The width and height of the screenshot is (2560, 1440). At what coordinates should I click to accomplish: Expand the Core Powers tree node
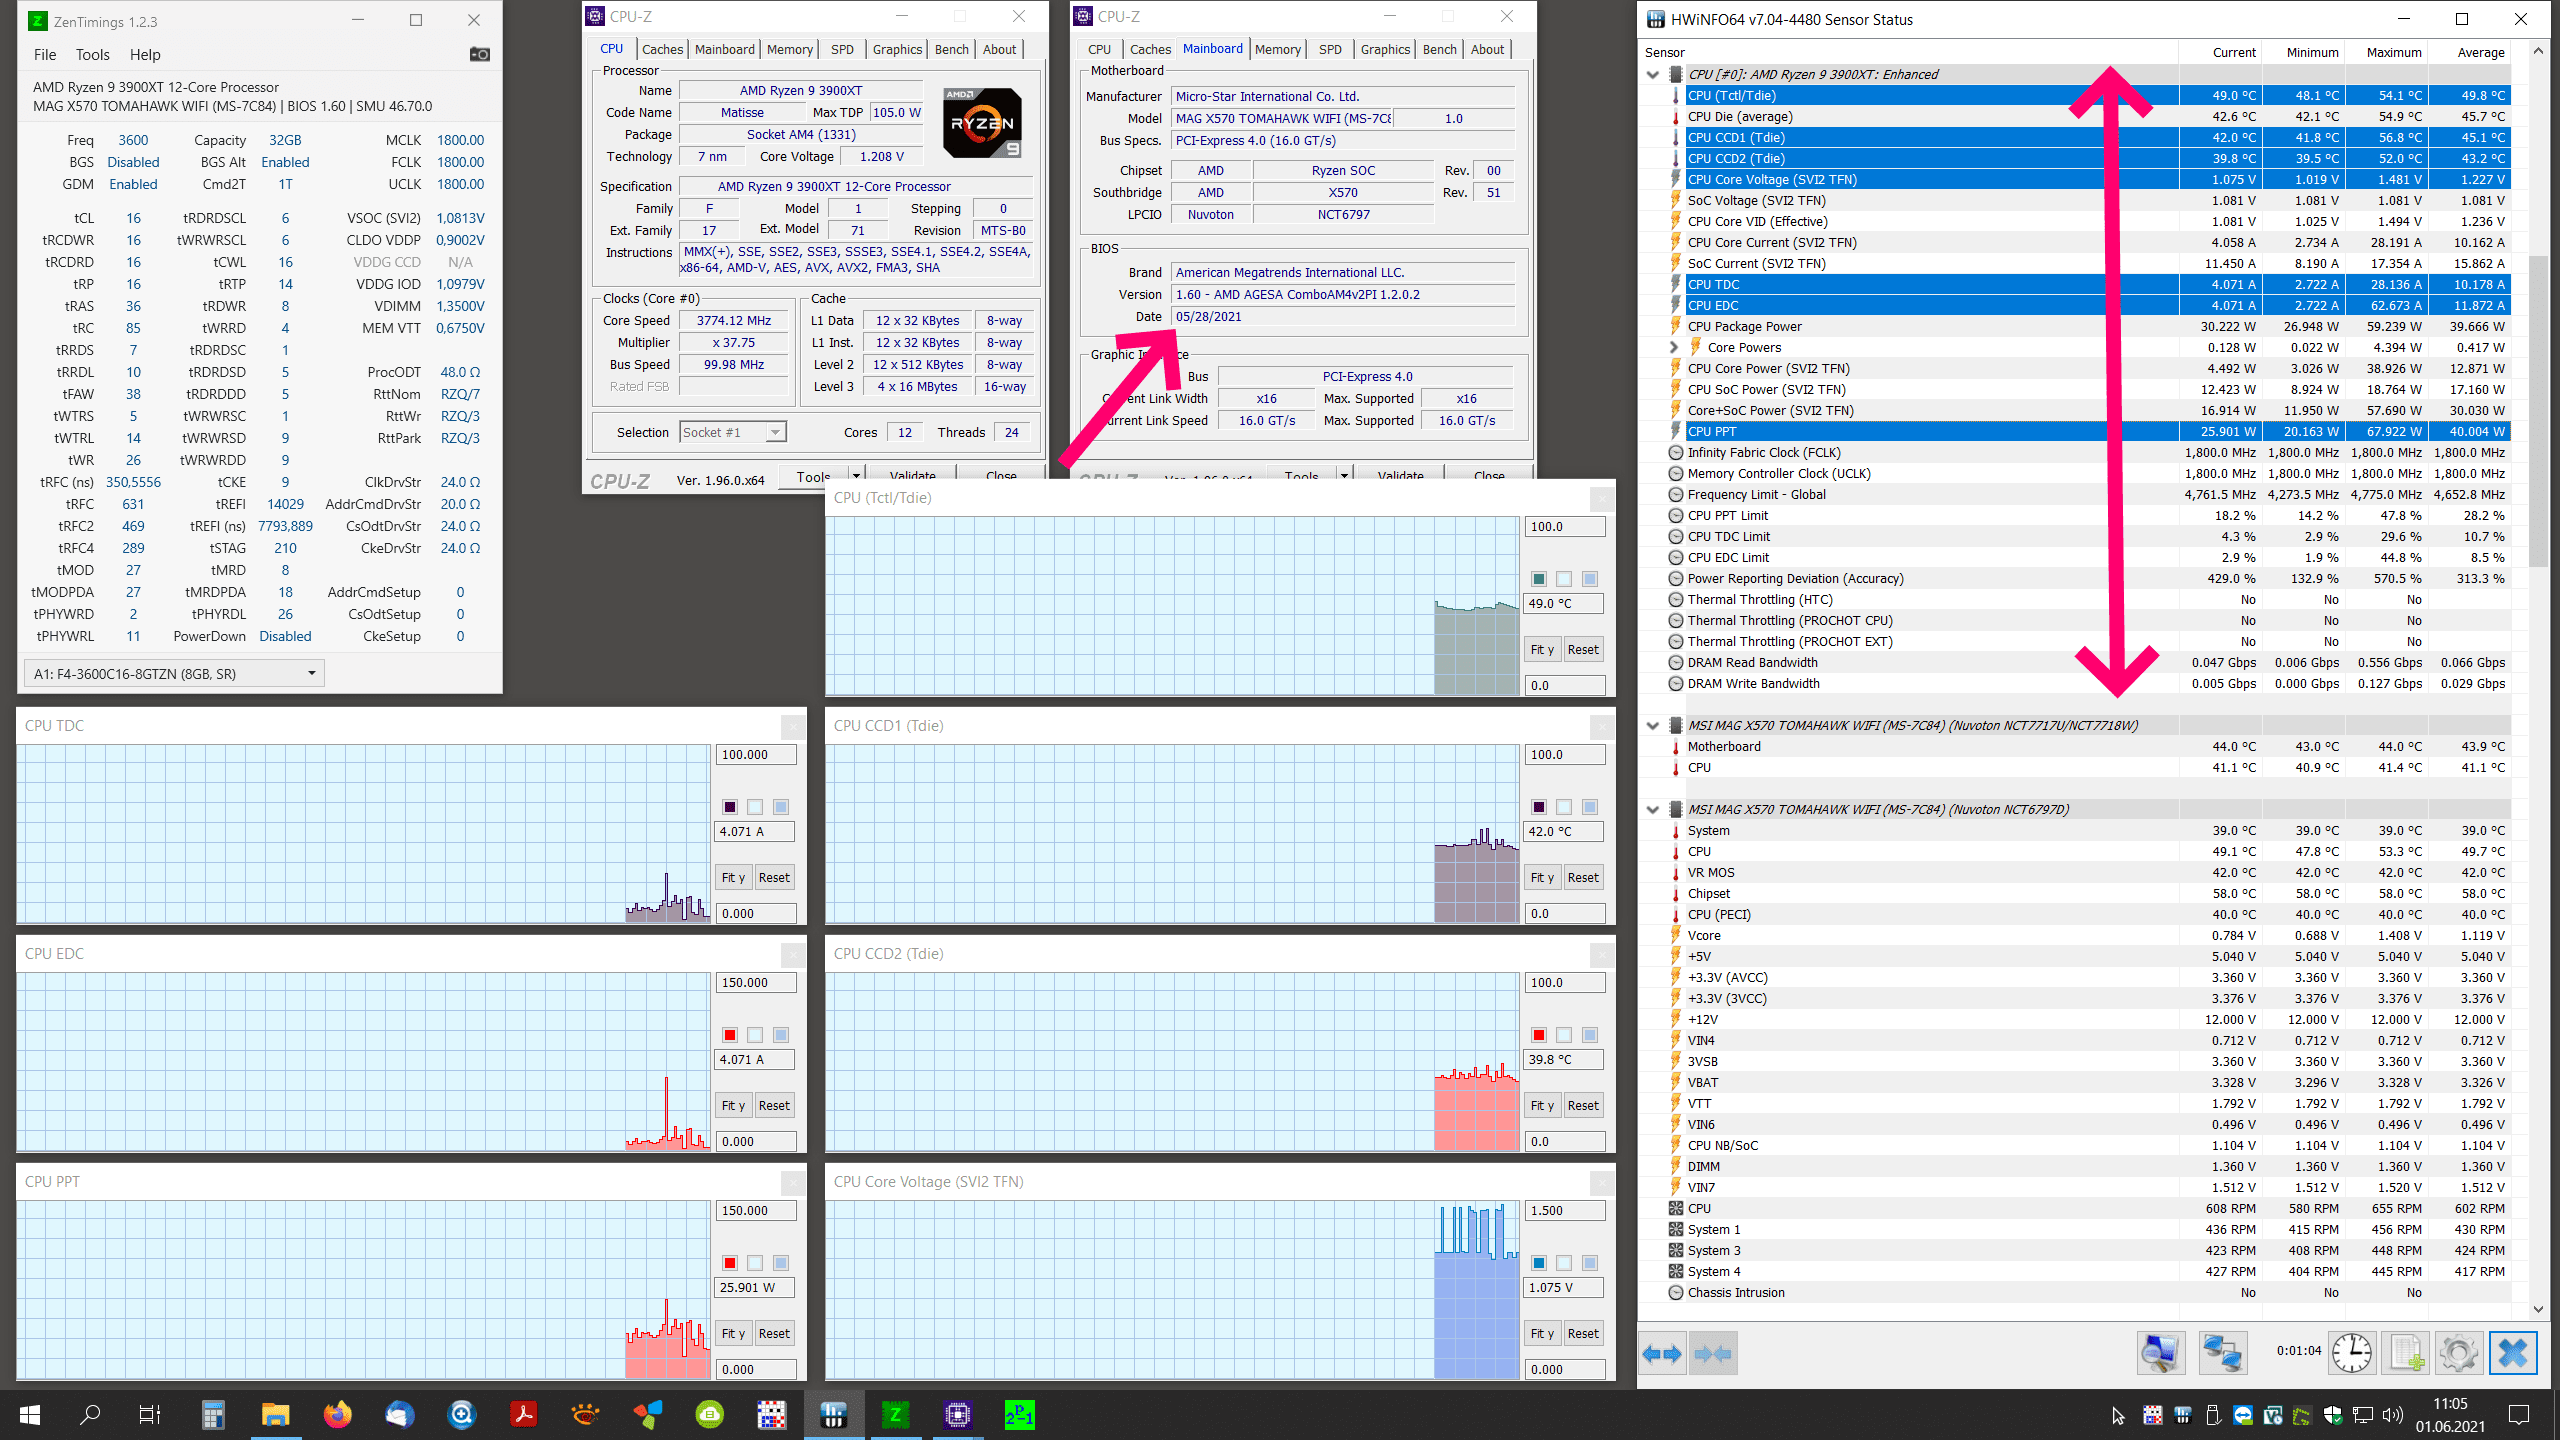(1674, 347)
